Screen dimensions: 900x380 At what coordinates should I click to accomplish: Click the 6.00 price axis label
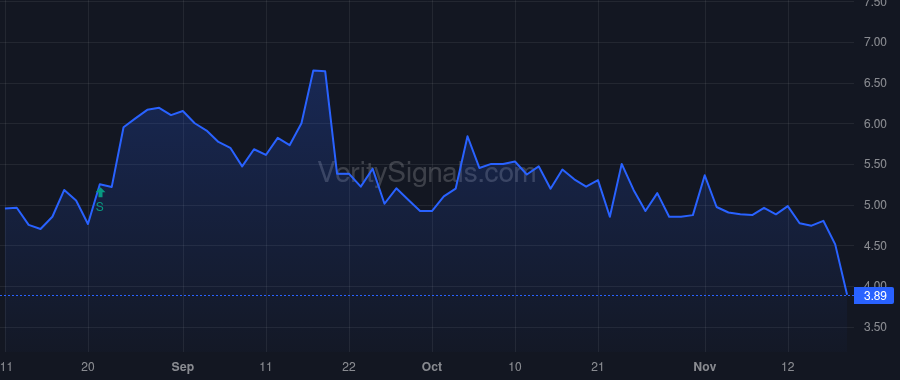tap(875, 123)
